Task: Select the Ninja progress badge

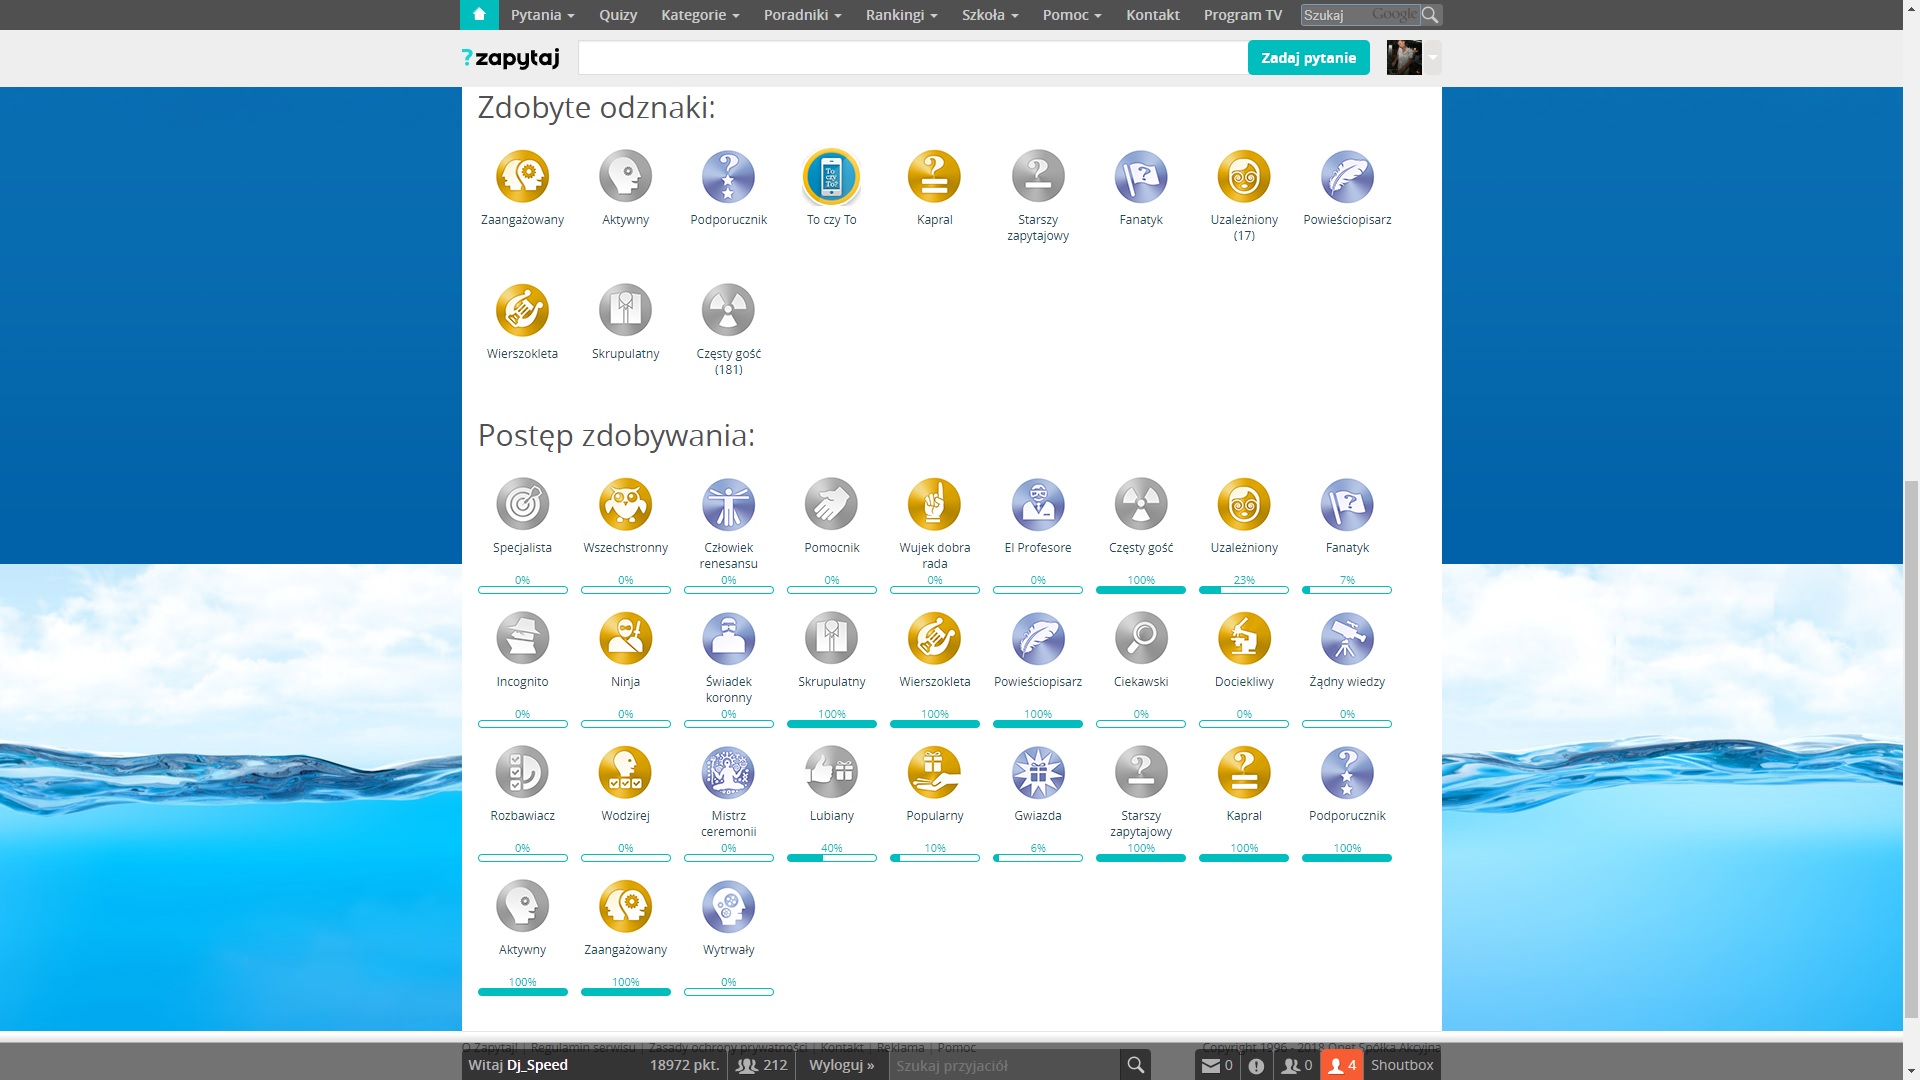Action: 625,639
